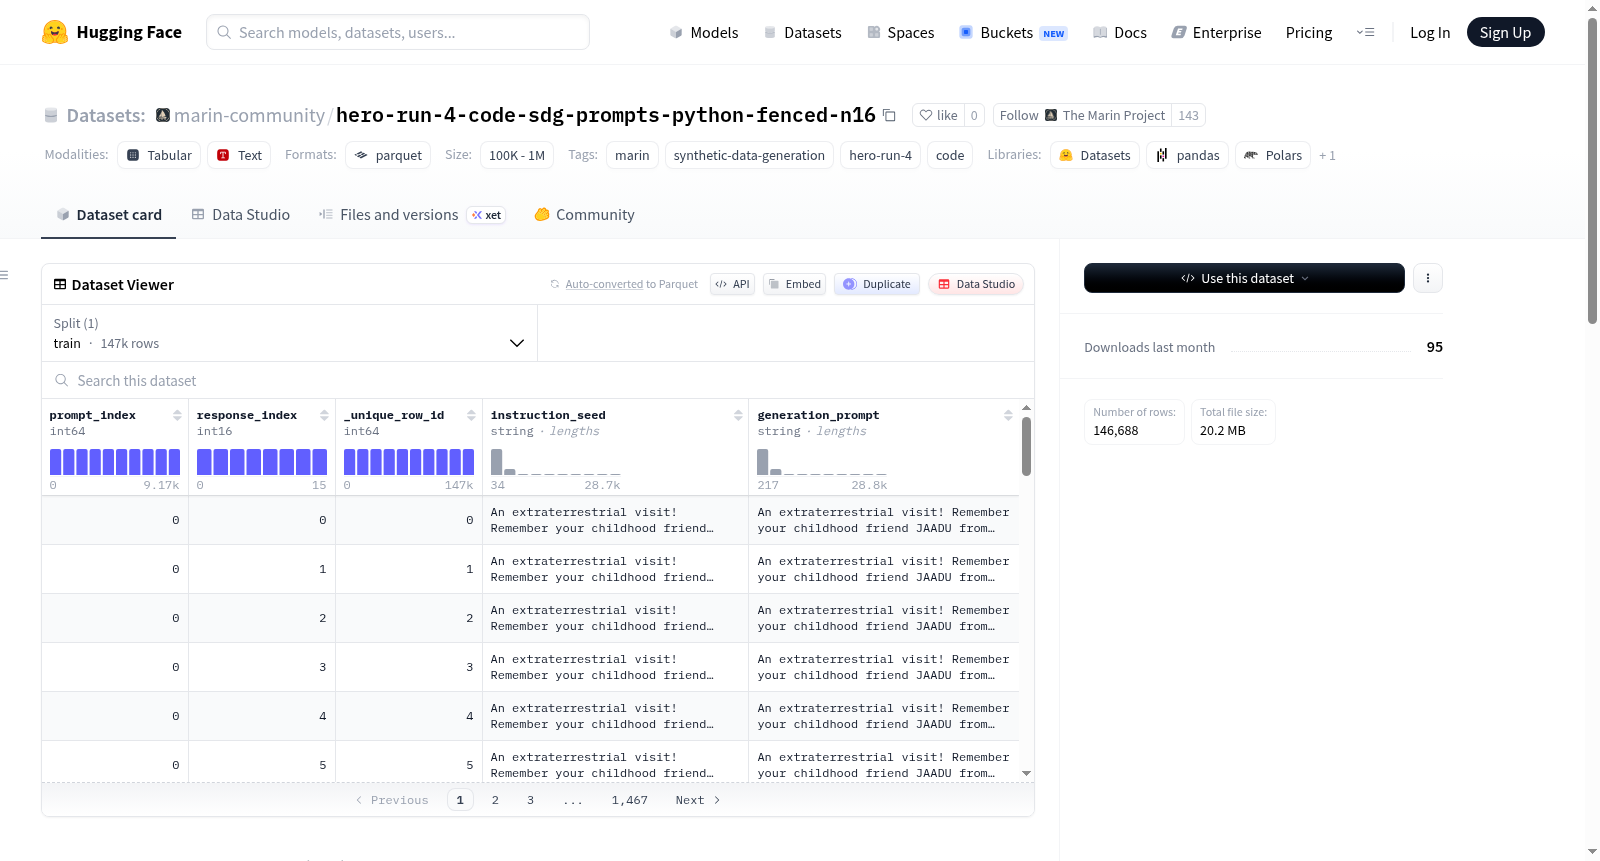
Task: Click the dataset viewer vertical scrollbar thumb
Action: [1026, 446]
